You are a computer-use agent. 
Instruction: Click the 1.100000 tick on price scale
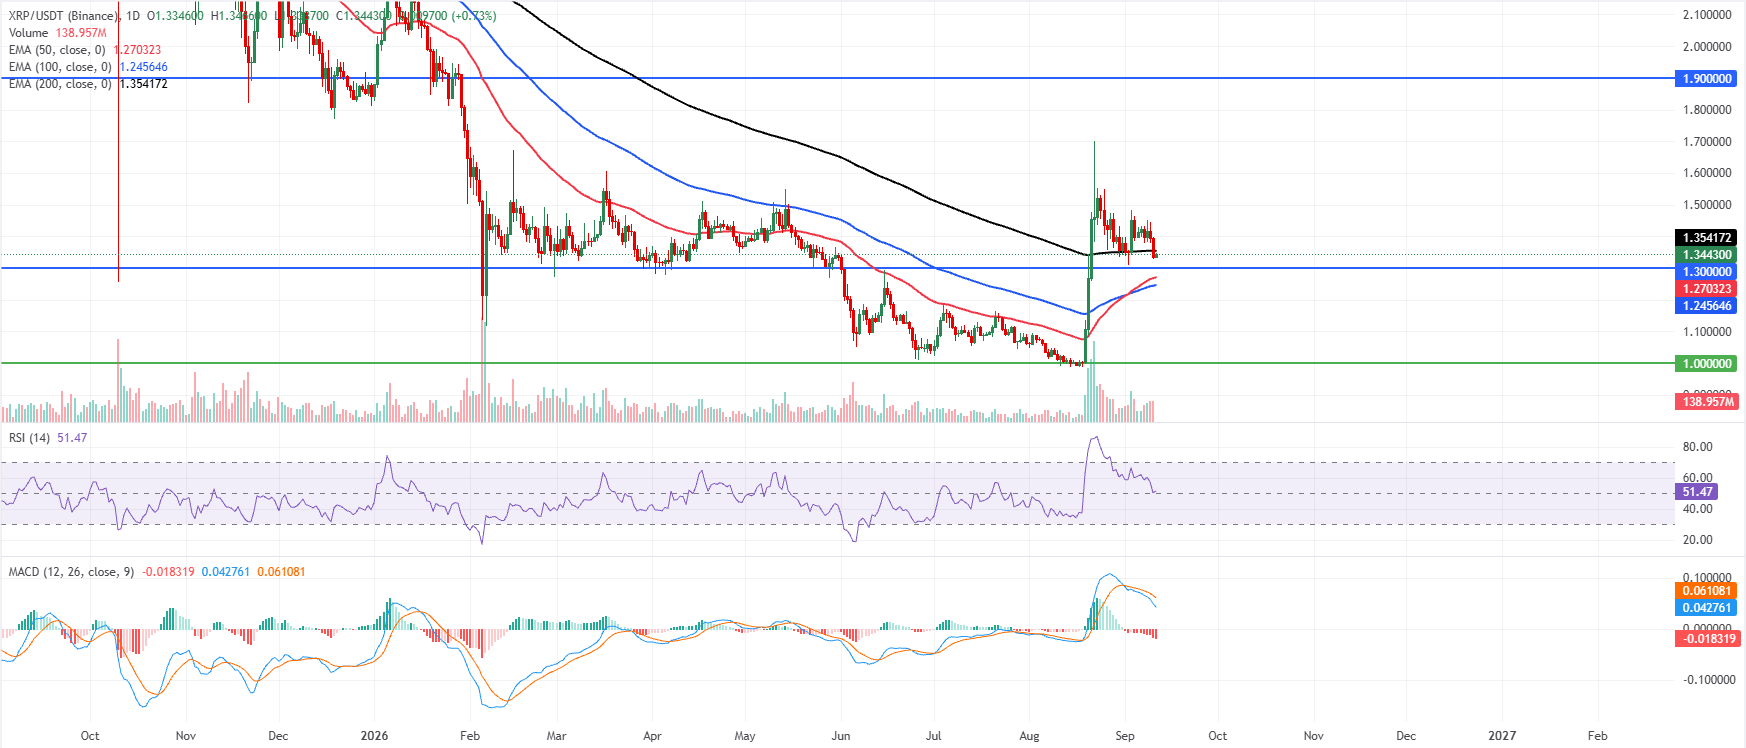pos(1707,332)
